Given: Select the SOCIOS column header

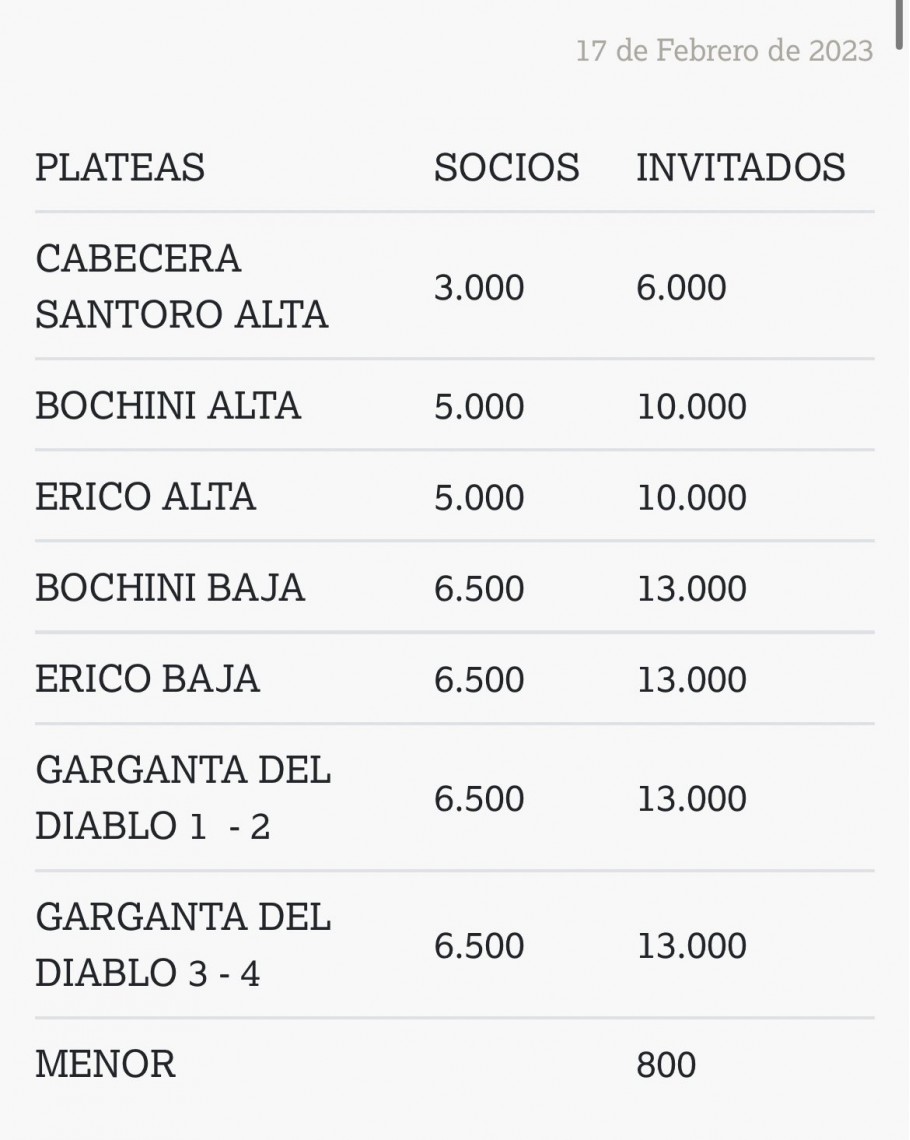Looking at the screenshot, I should click(507, 167).
